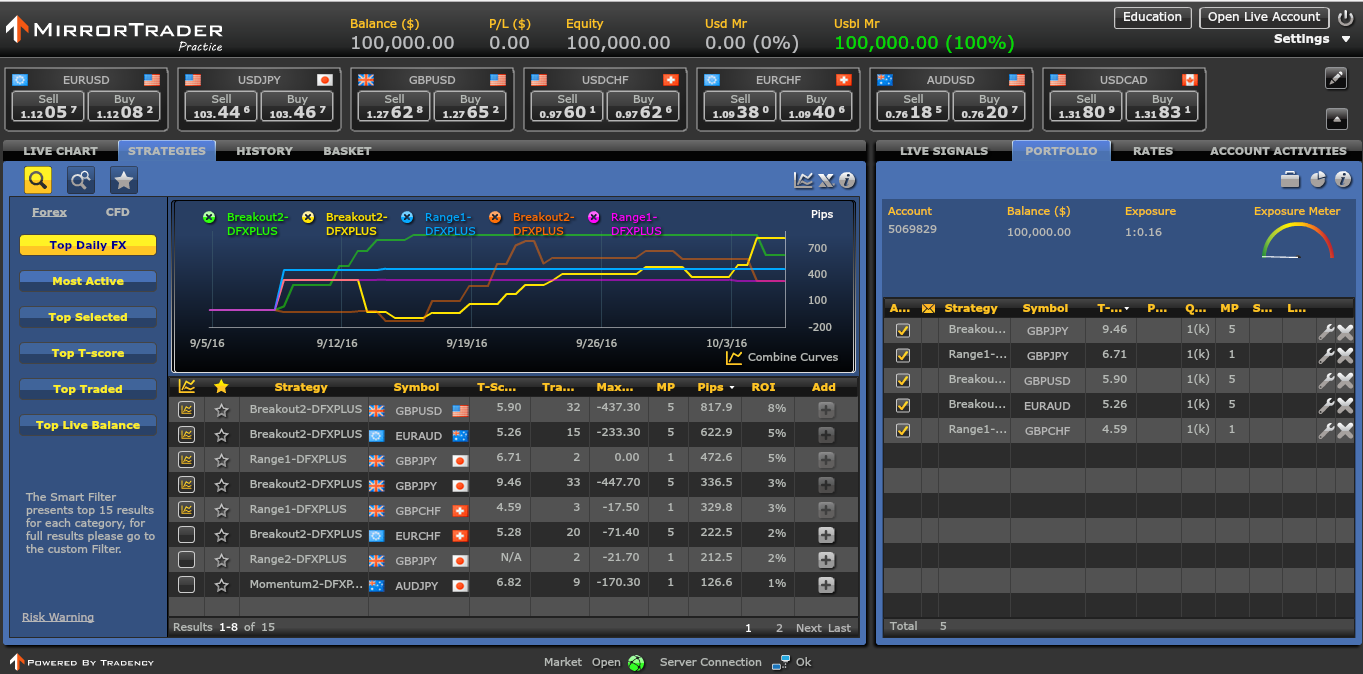Image resolution: width=1363 pixels, height=674 pixels.
Task: Open settings wrench for portfolio EURAUD row
Action: (1326, 405)
